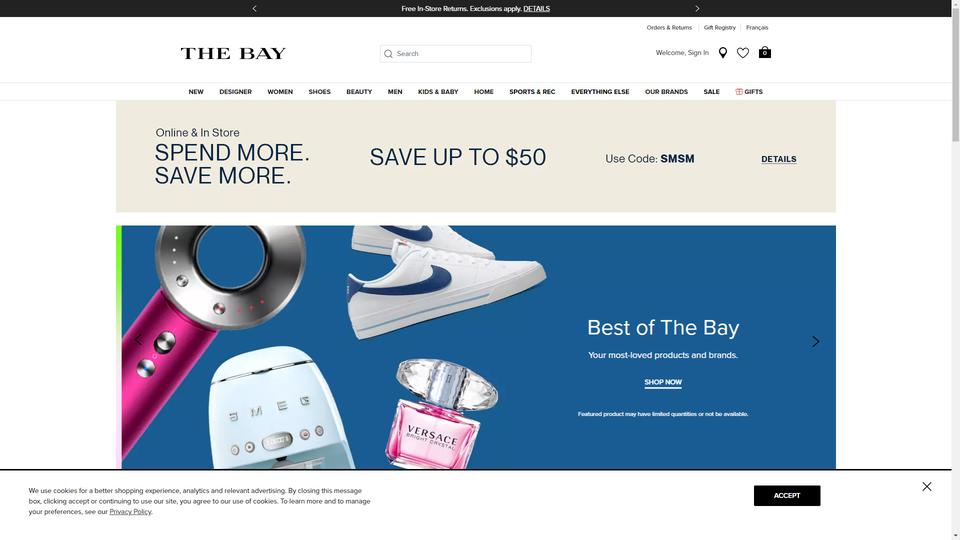Open the Privacy Policy link
960x540 pixels.
[130, 512]
